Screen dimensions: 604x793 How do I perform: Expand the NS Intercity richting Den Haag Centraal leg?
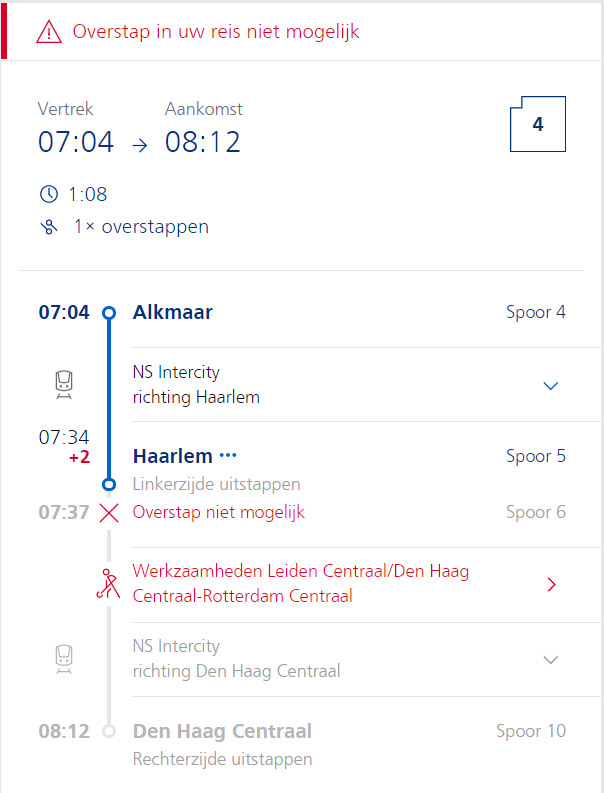click(550, 659)
